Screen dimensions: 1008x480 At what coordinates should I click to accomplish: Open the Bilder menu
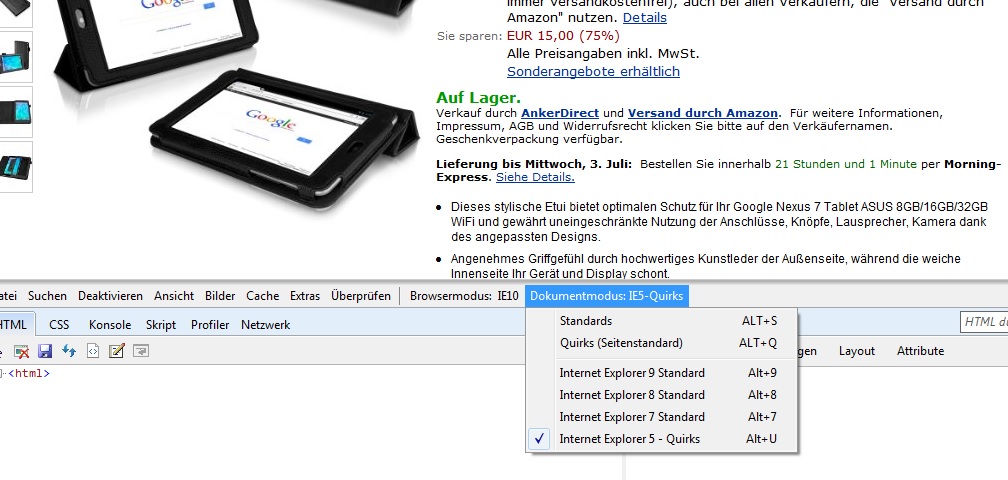220,296
